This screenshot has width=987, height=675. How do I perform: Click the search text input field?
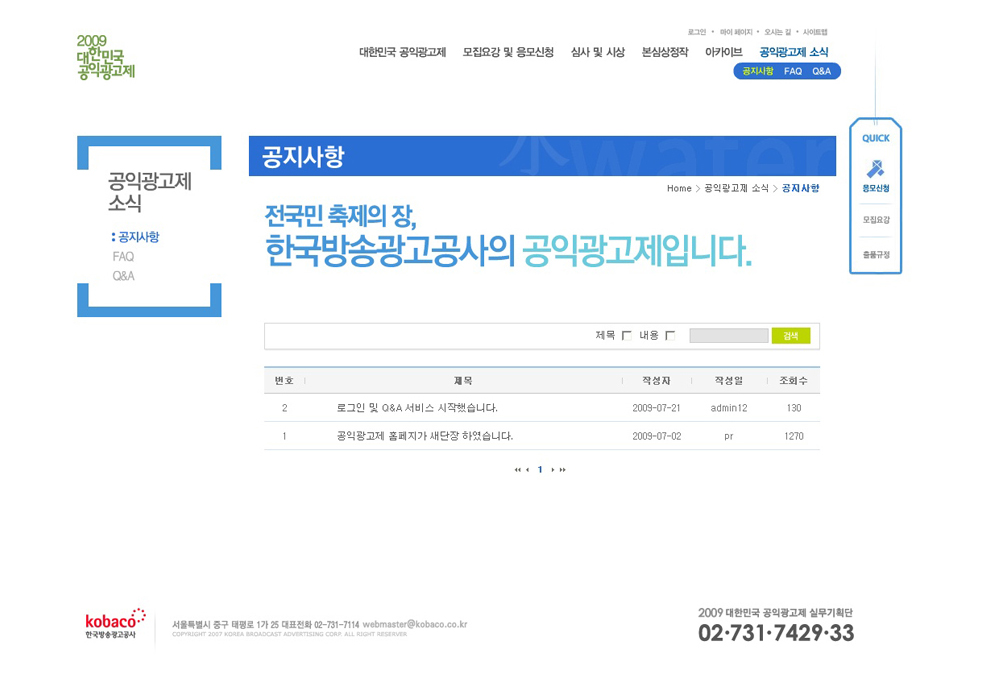(728, 336)
